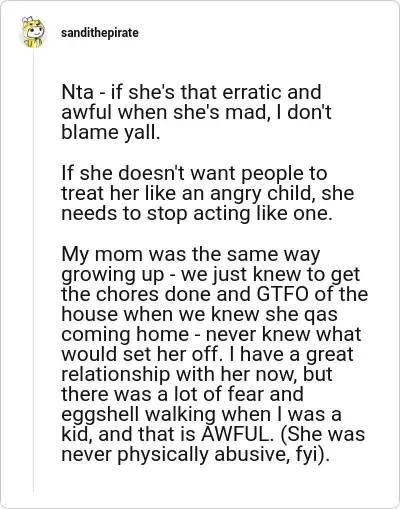Click the "Nta" verdict at the comment start
Image resolution: width=400 pixels, height=509 pixels.
(x=77, y=93)
